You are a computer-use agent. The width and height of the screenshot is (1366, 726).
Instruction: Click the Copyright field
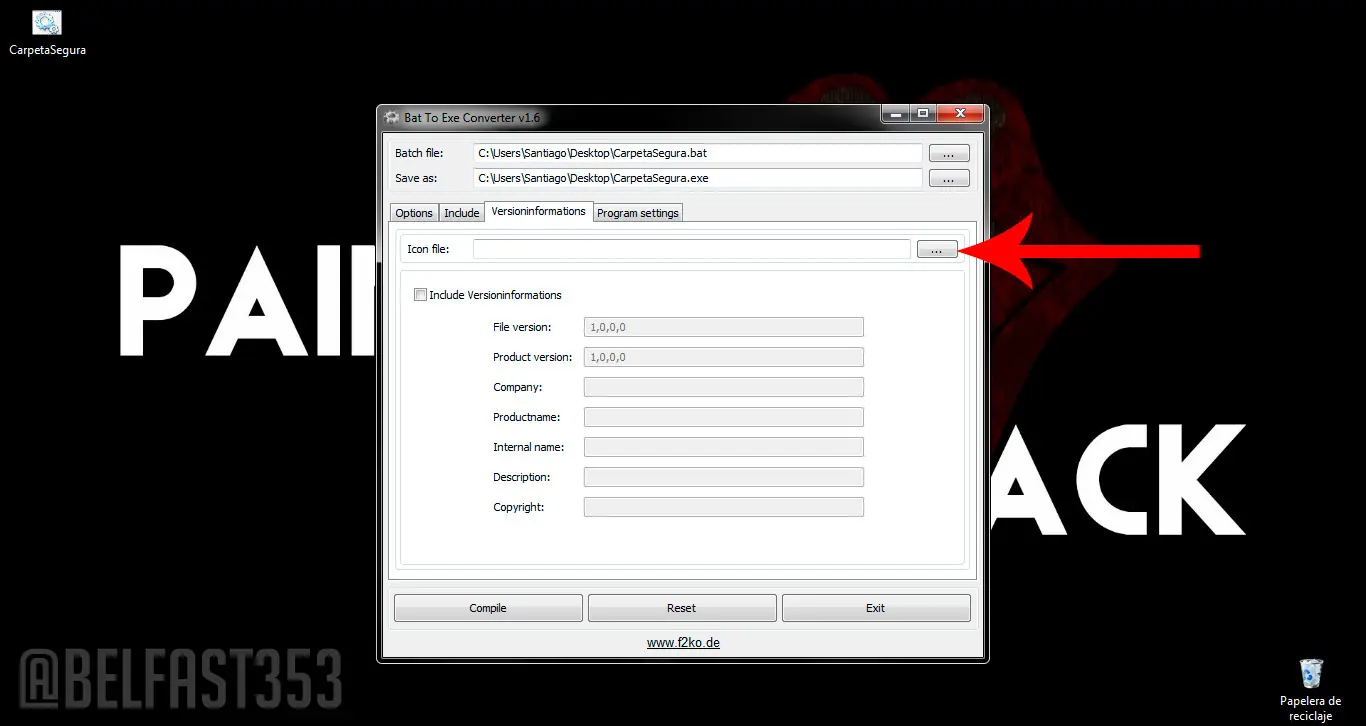(724, 507)
